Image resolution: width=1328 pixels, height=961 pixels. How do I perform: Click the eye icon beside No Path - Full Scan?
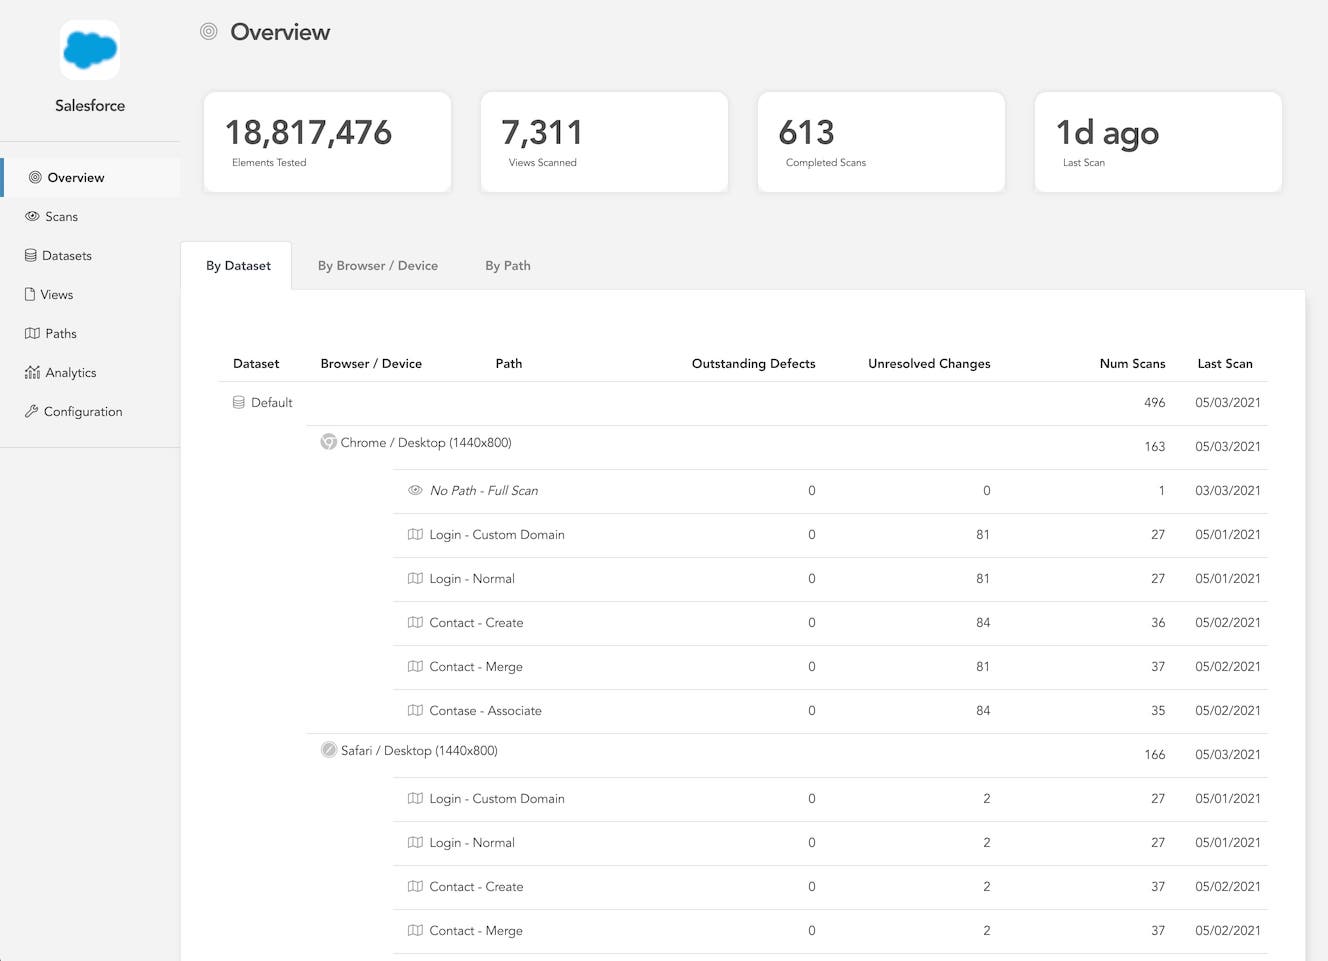pyautogui.click(x=415, y=490)
